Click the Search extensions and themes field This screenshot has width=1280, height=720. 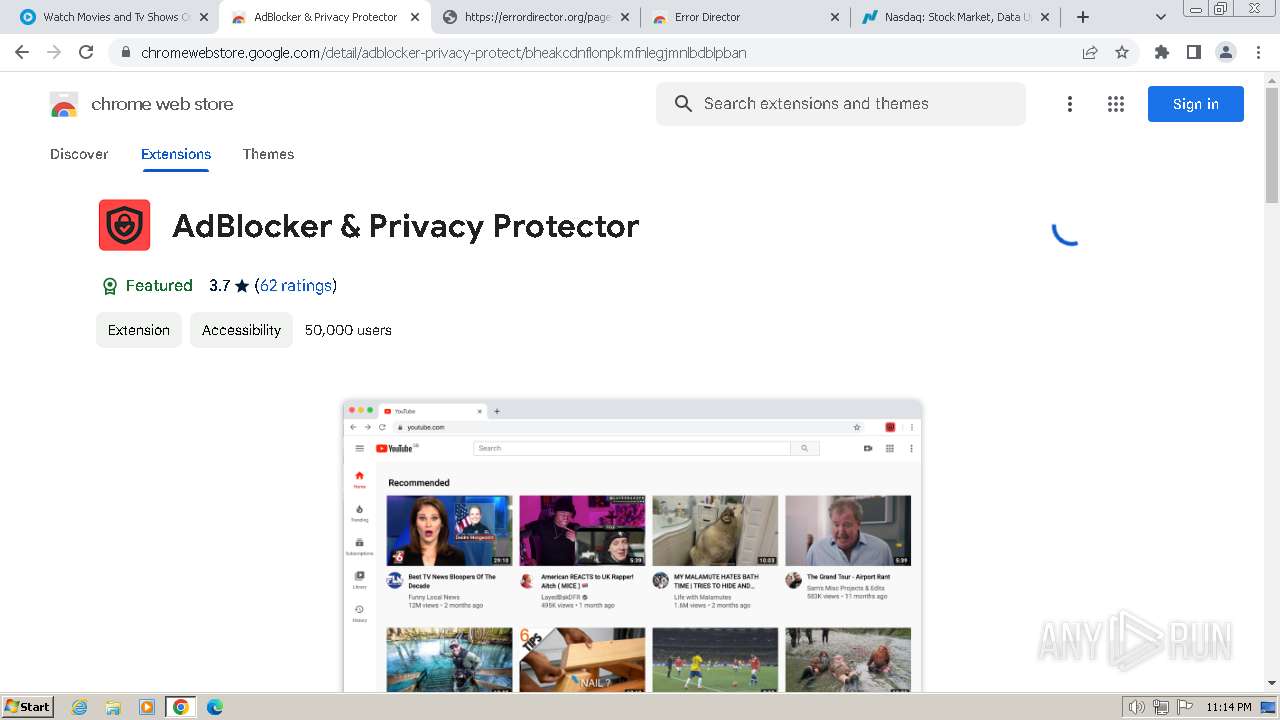pos(841,104)
